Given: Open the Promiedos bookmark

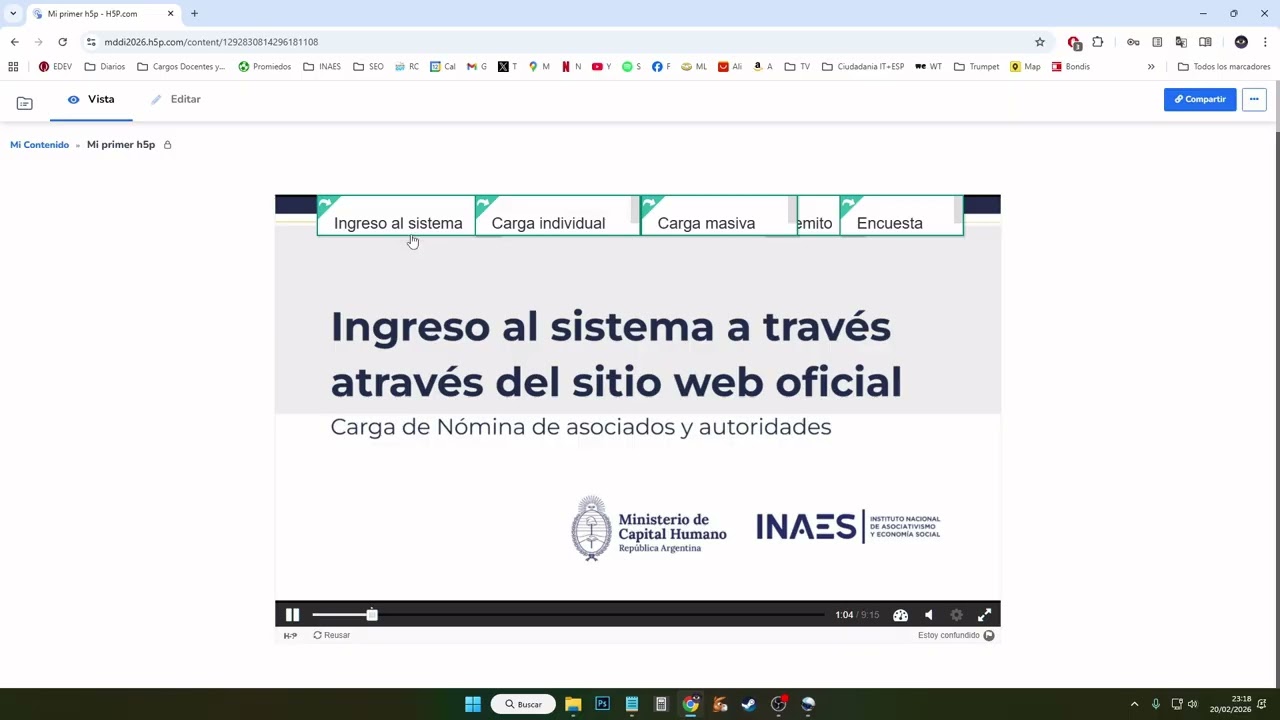Looking at the screenshot, I should [x=265, y=67].
